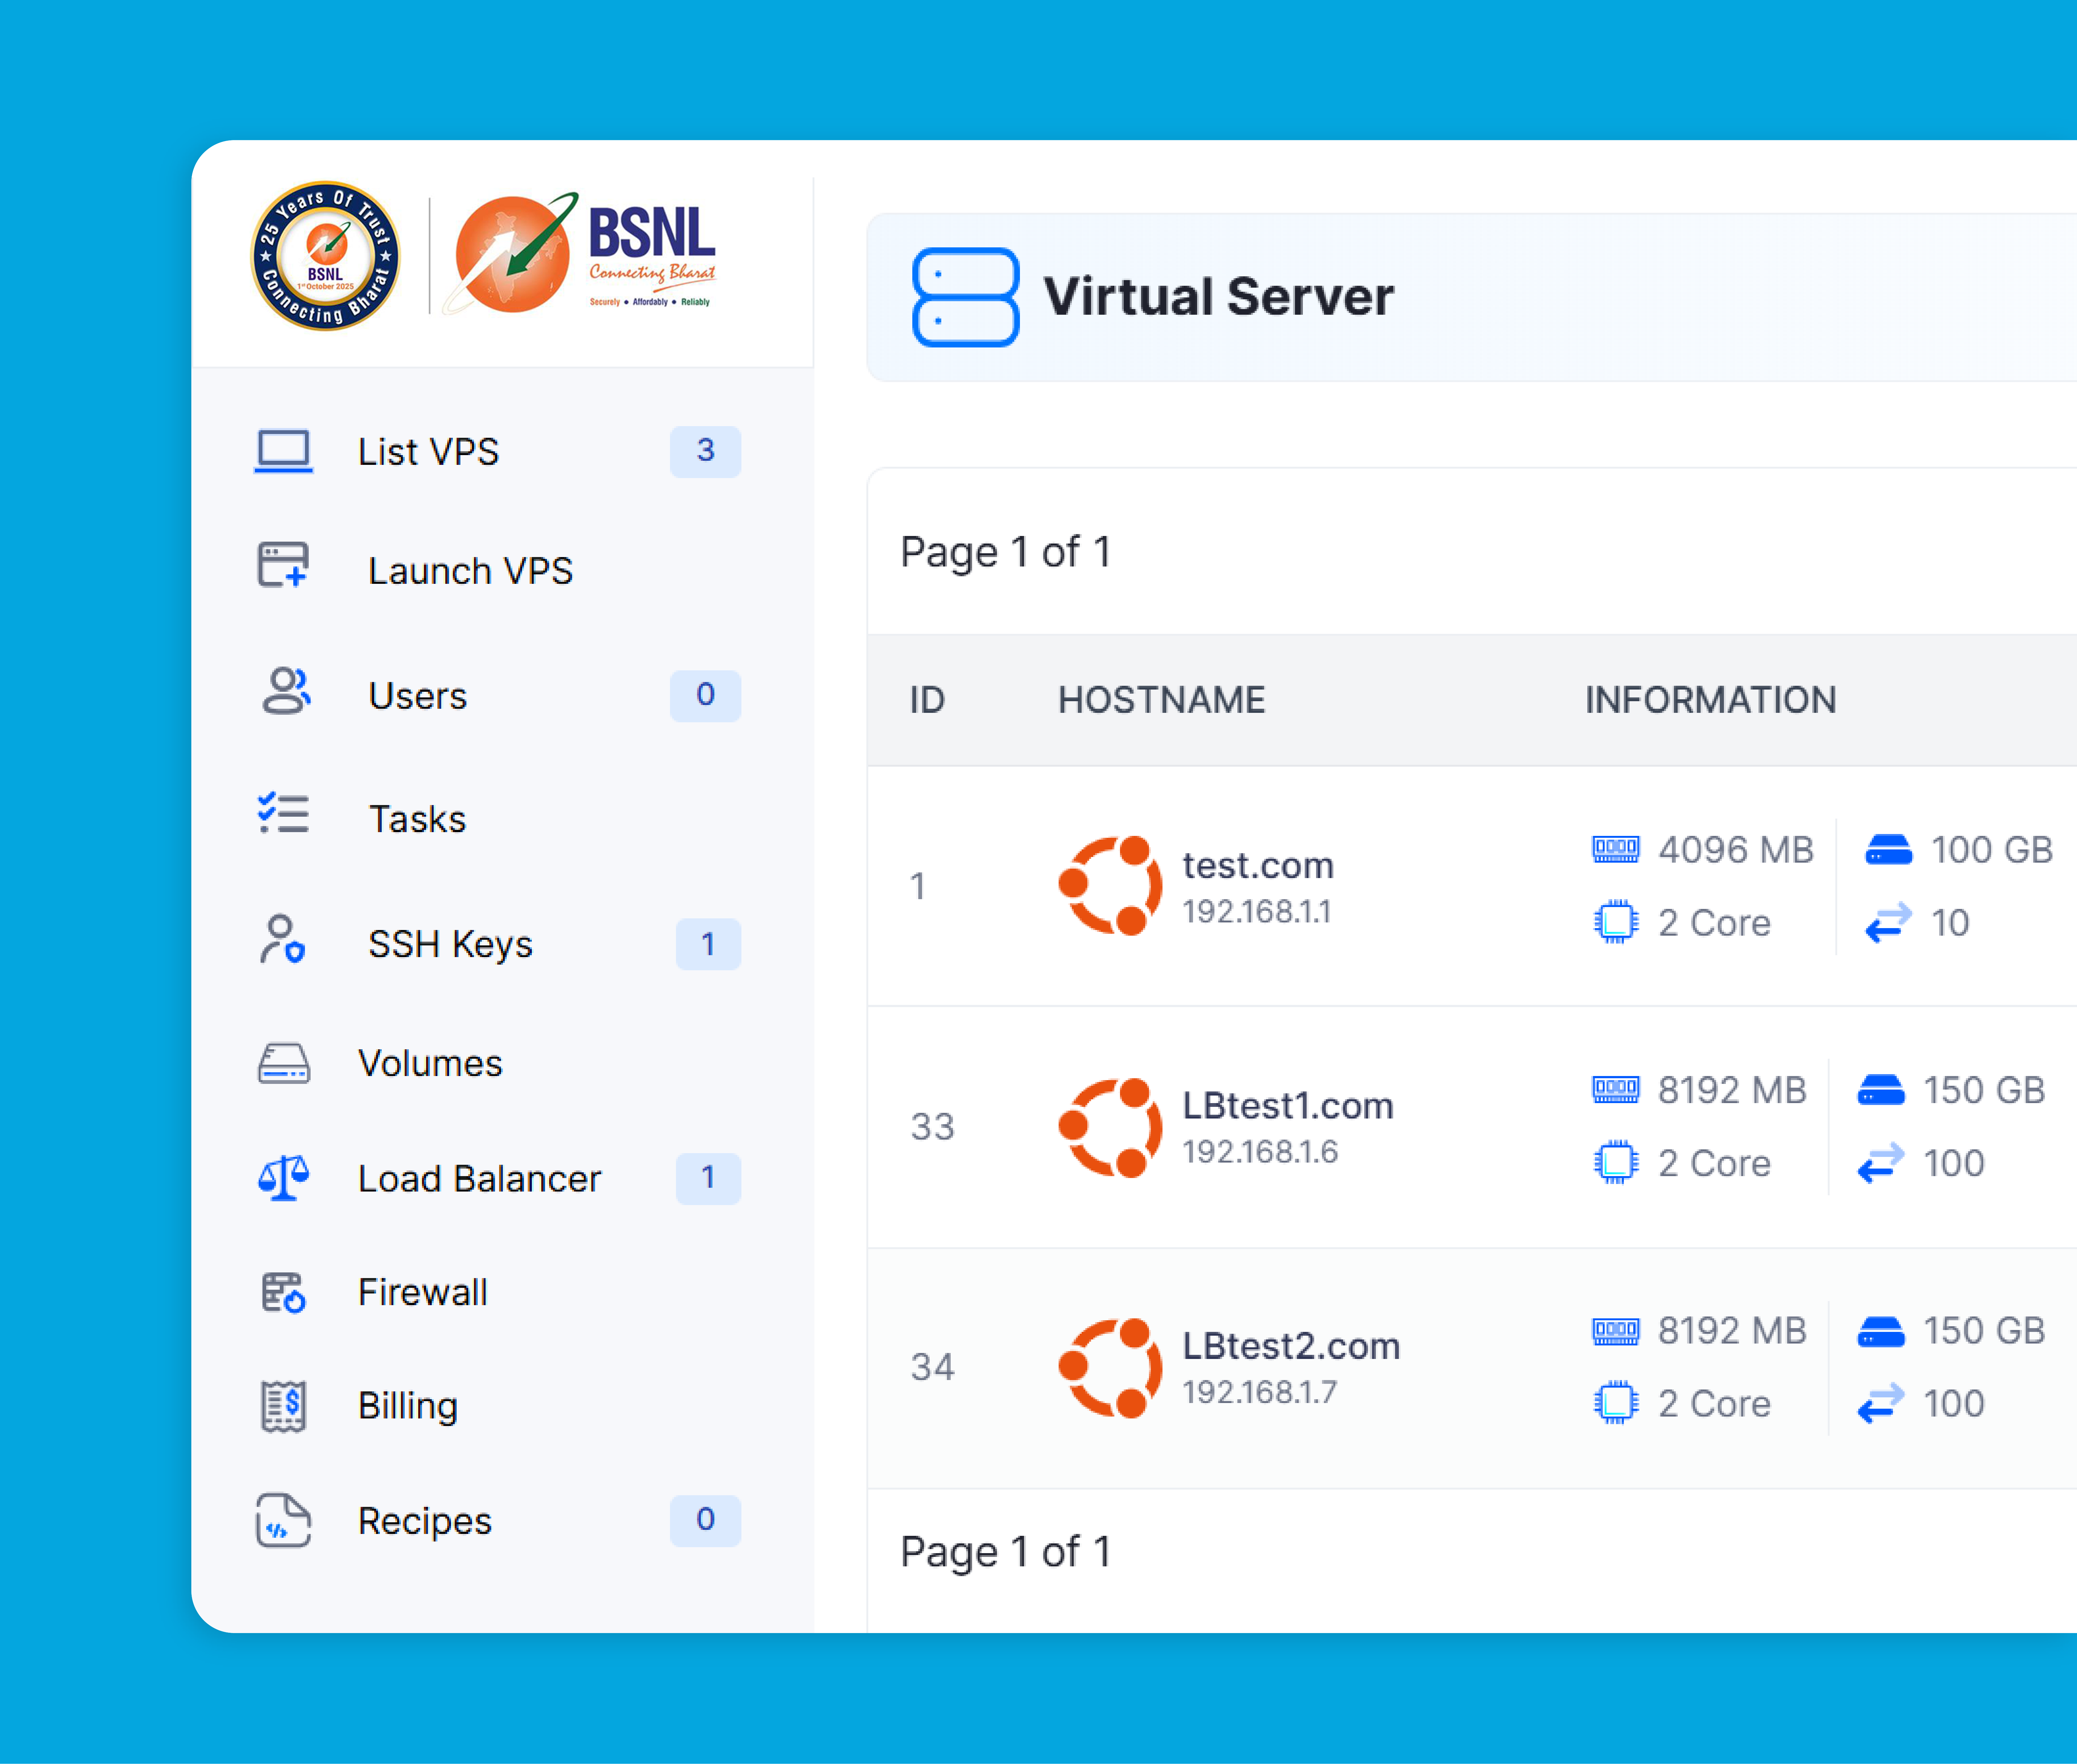Screen dimensions: 2077x1764
Task: Click the List VPS count badge
Action: tap(705, 451)
